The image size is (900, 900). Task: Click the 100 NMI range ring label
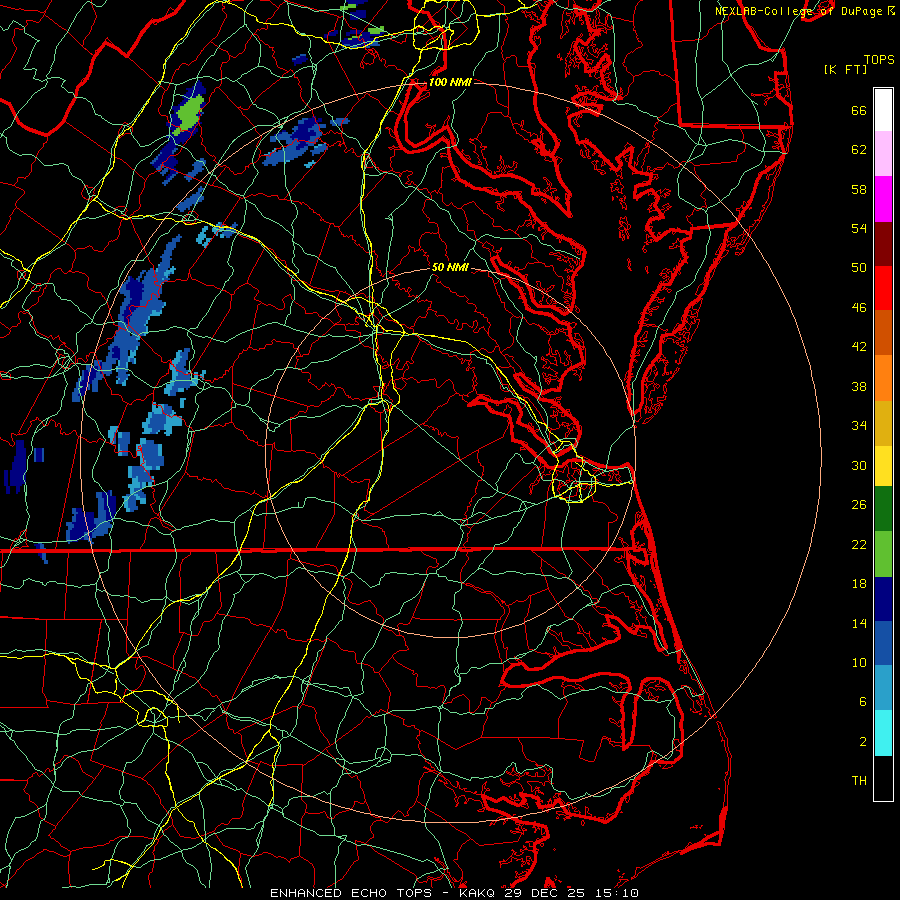[450, 82]
